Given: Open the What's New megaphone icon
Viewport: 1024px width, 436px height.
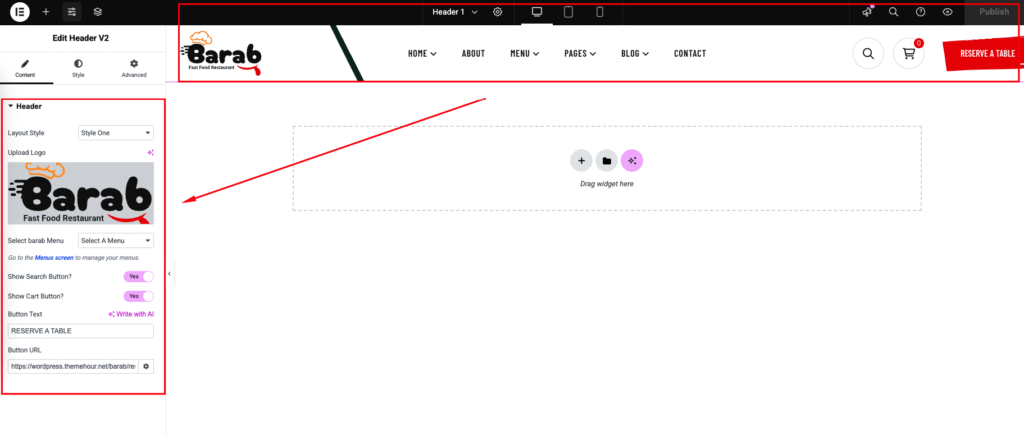Looking at the screenshot, I should pos(867,12).
